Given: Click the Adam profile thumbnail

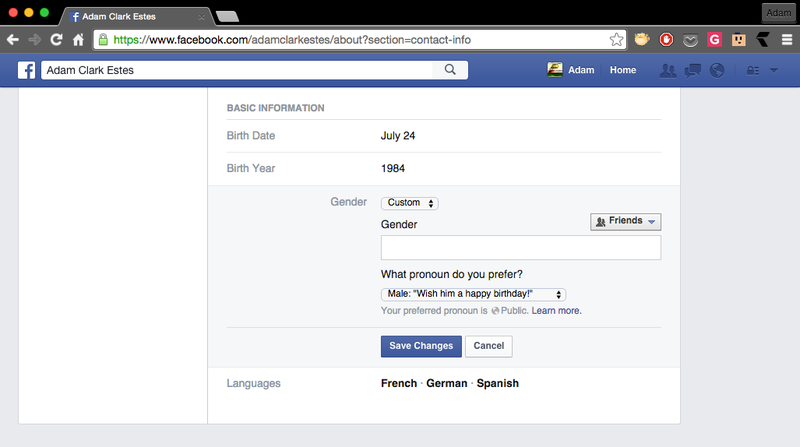Looking at the screenshot, I should coord(555,70).
